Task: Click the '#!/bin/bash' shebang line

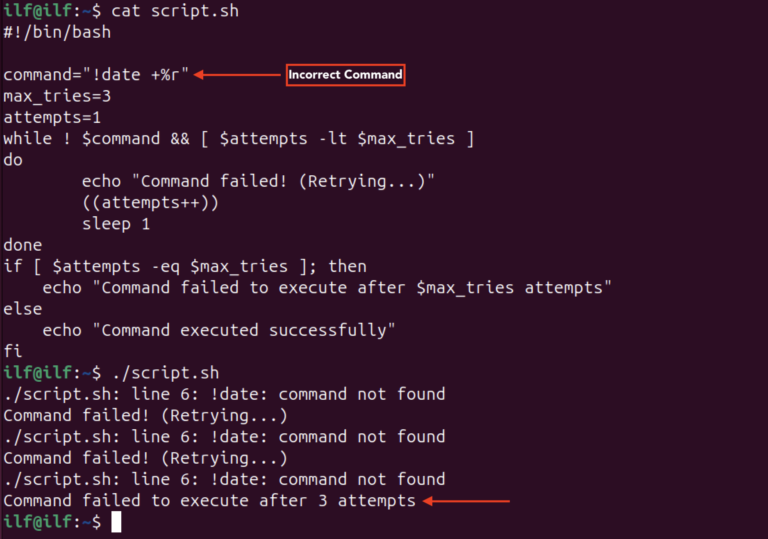Action: point(57,32)
